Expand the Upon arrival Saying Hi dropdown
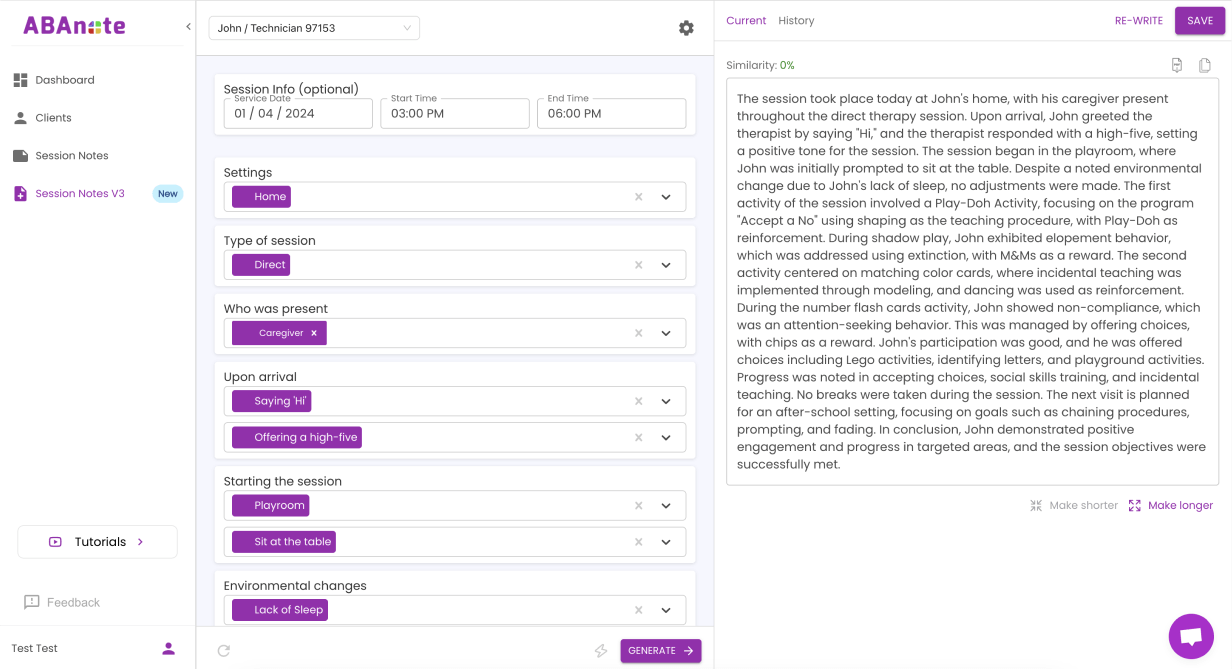This screenshot has width=1232, height=669. pyautogui.click(x=665, y=400)
